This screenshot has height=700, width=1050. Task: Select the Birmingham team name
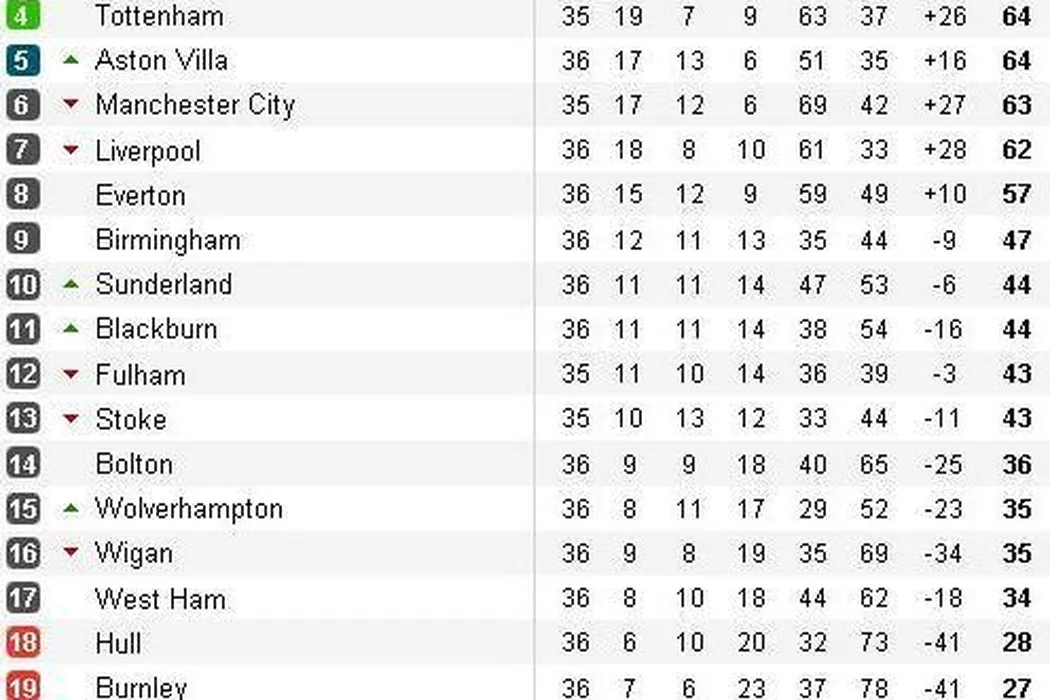pyautogui.click(x=167, y=240)
